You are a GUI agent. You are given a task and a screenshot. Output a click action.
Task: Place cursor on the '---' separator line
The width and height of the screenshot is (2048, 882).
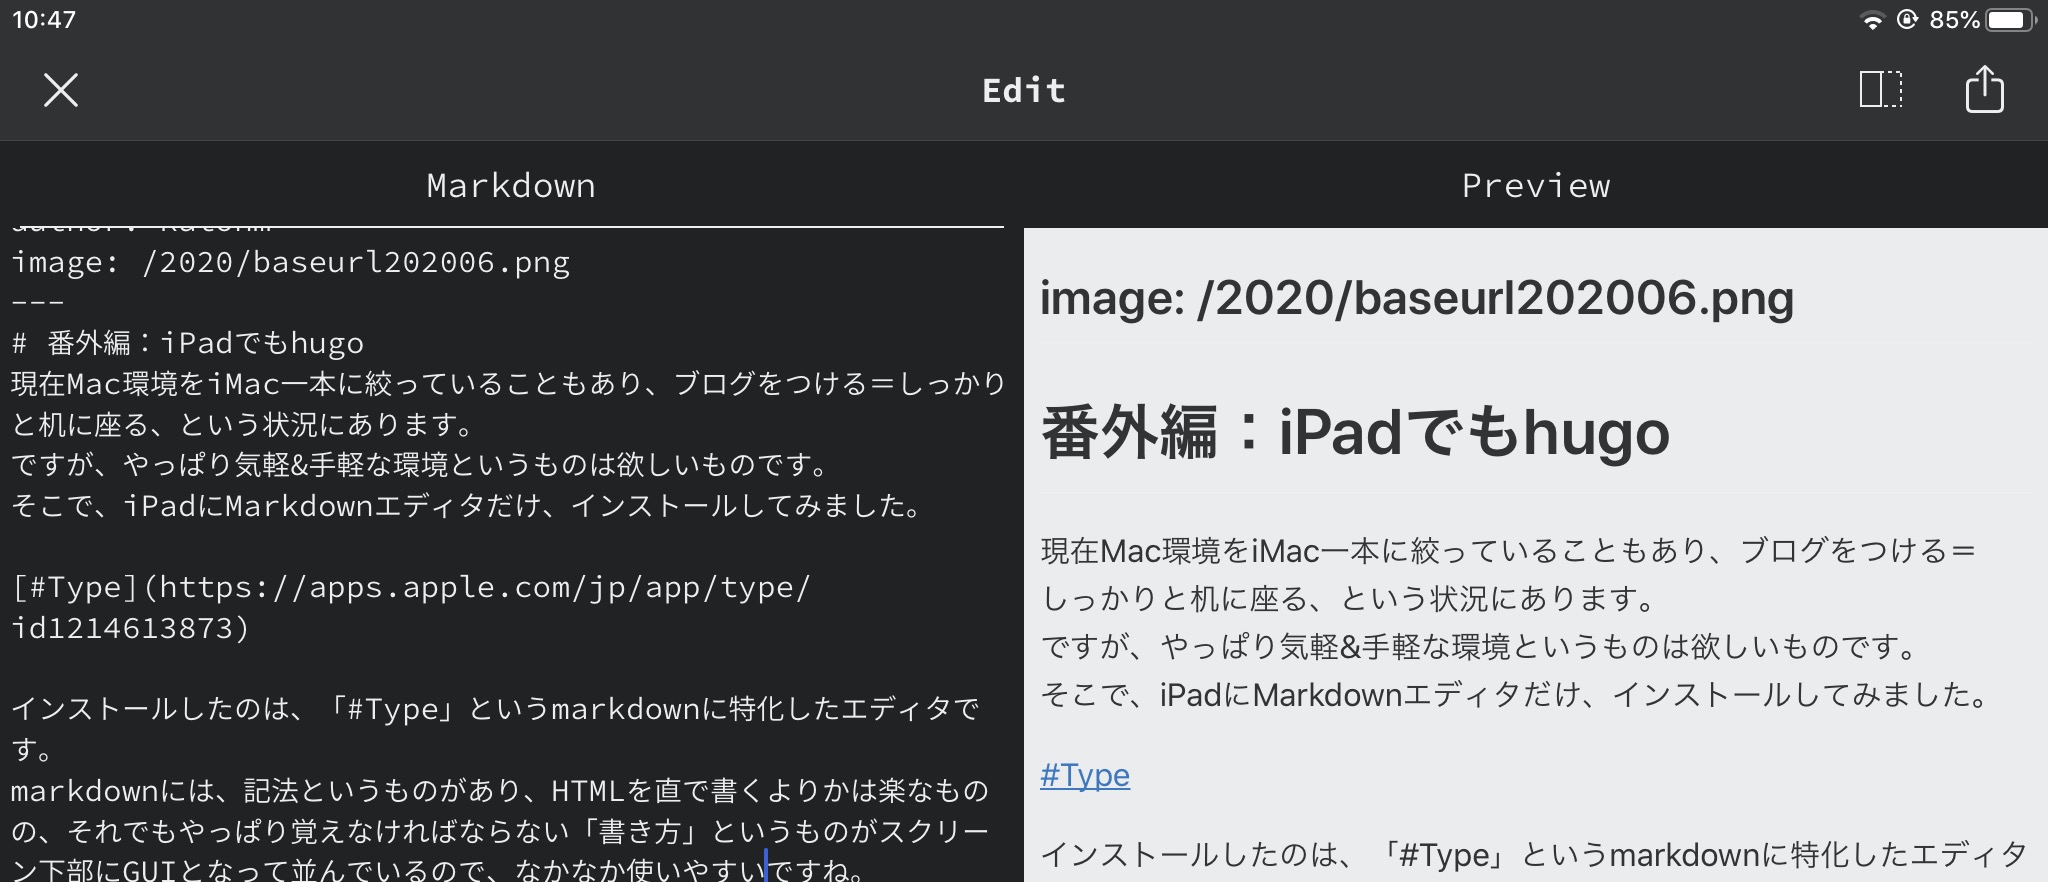pyautogui.click(x=38, y=302)
